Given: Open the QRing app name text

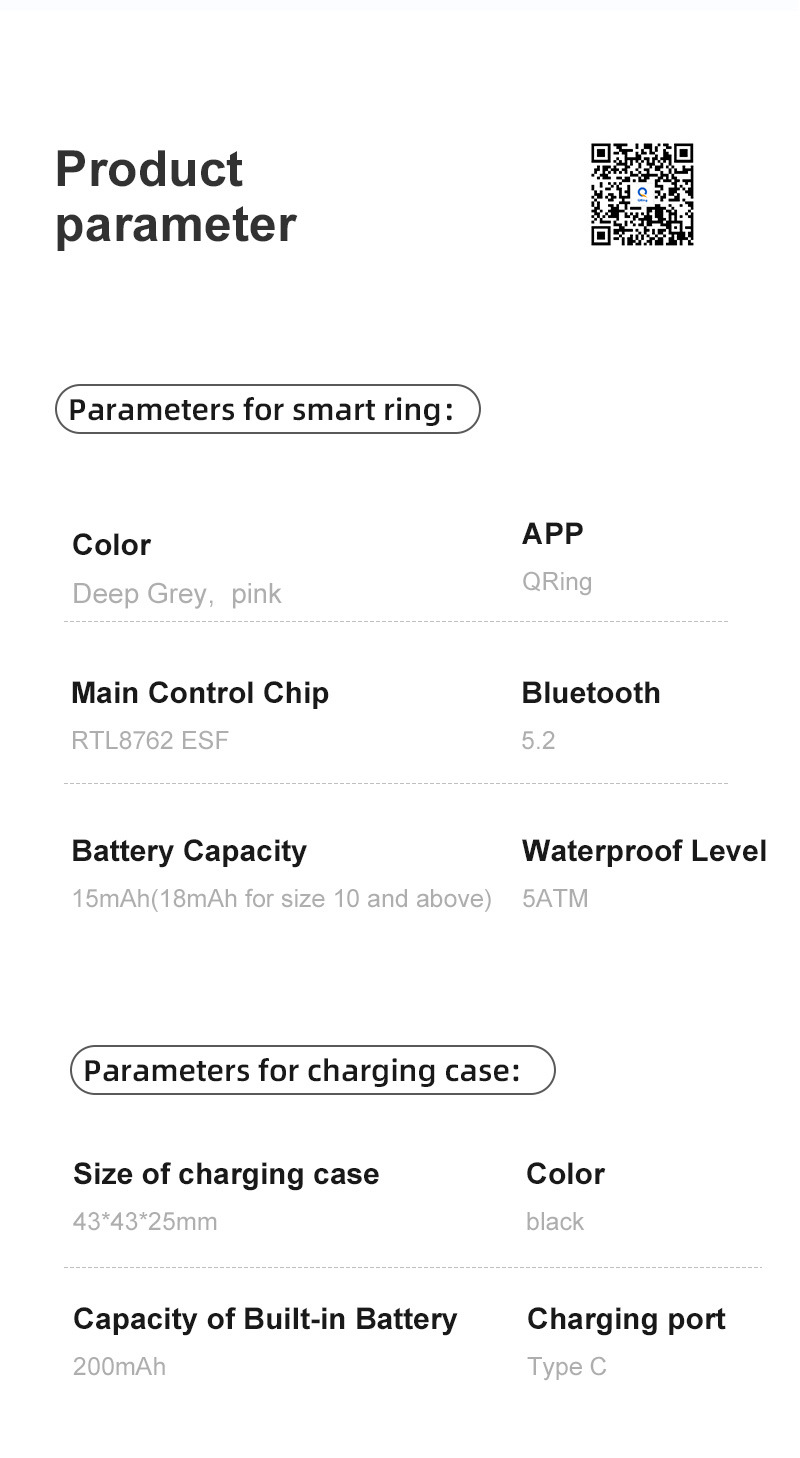Looking at the screenshot, I should (557, 582).
